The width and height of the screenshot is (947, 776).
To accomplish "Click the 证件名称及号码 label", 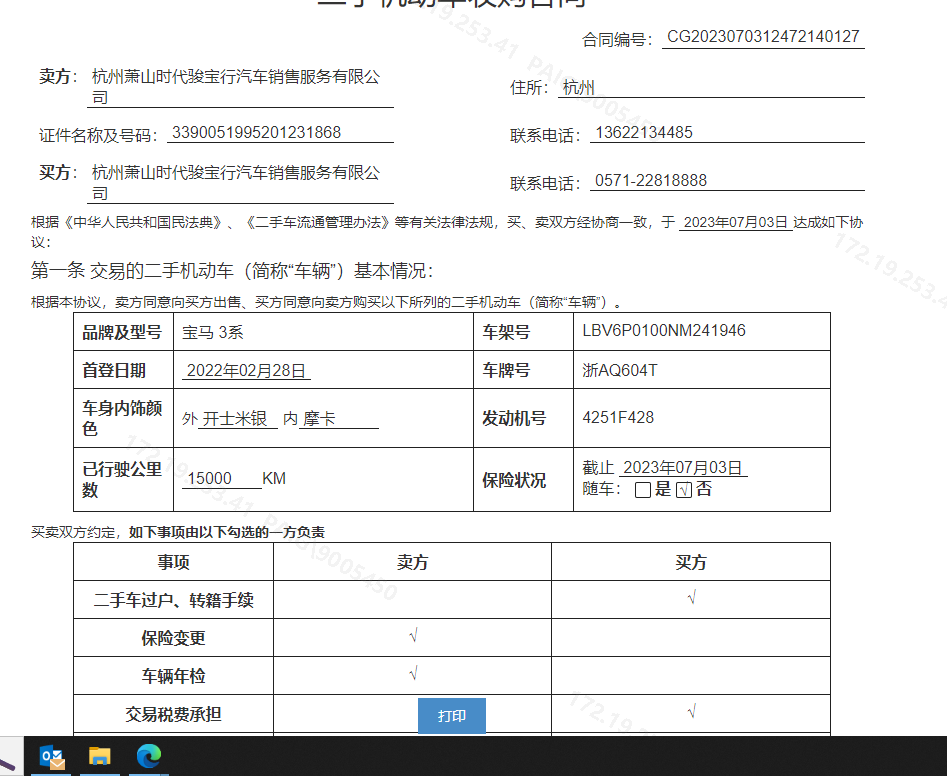I will [98, 135].
